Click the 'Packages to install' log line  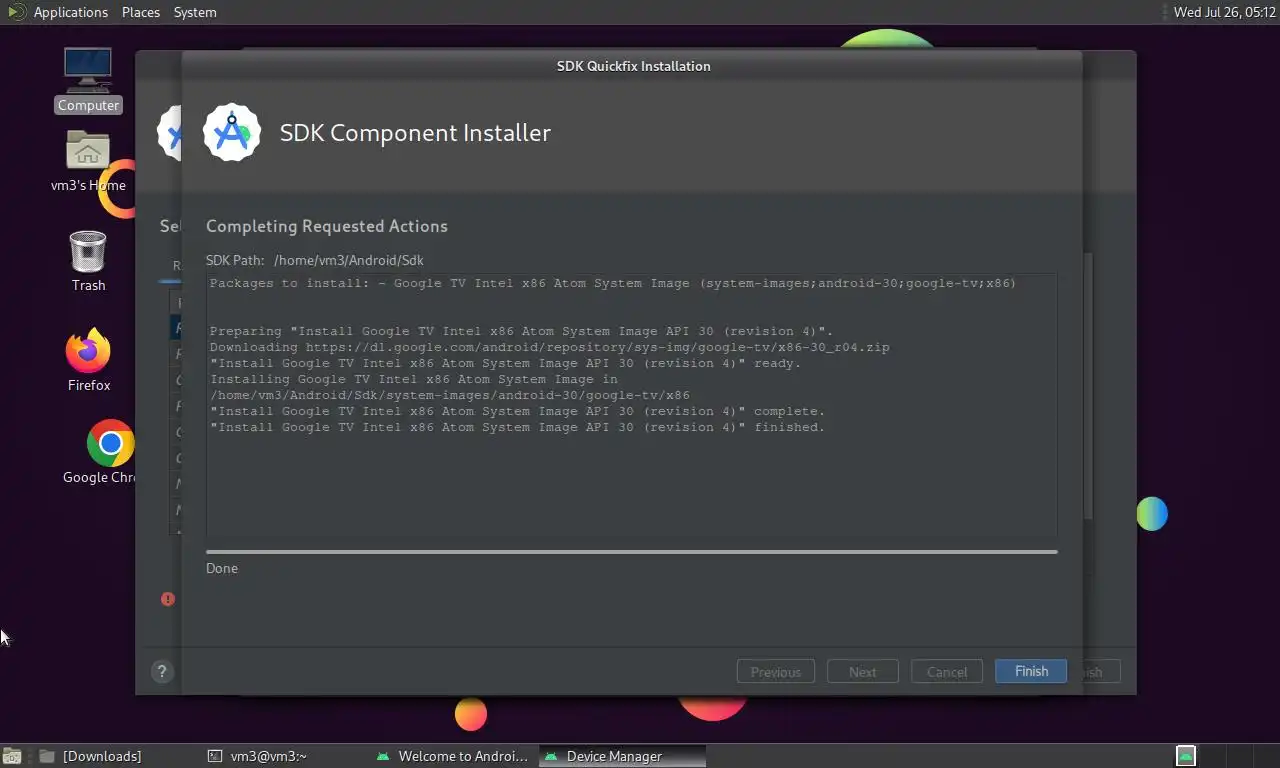[612, 283]
